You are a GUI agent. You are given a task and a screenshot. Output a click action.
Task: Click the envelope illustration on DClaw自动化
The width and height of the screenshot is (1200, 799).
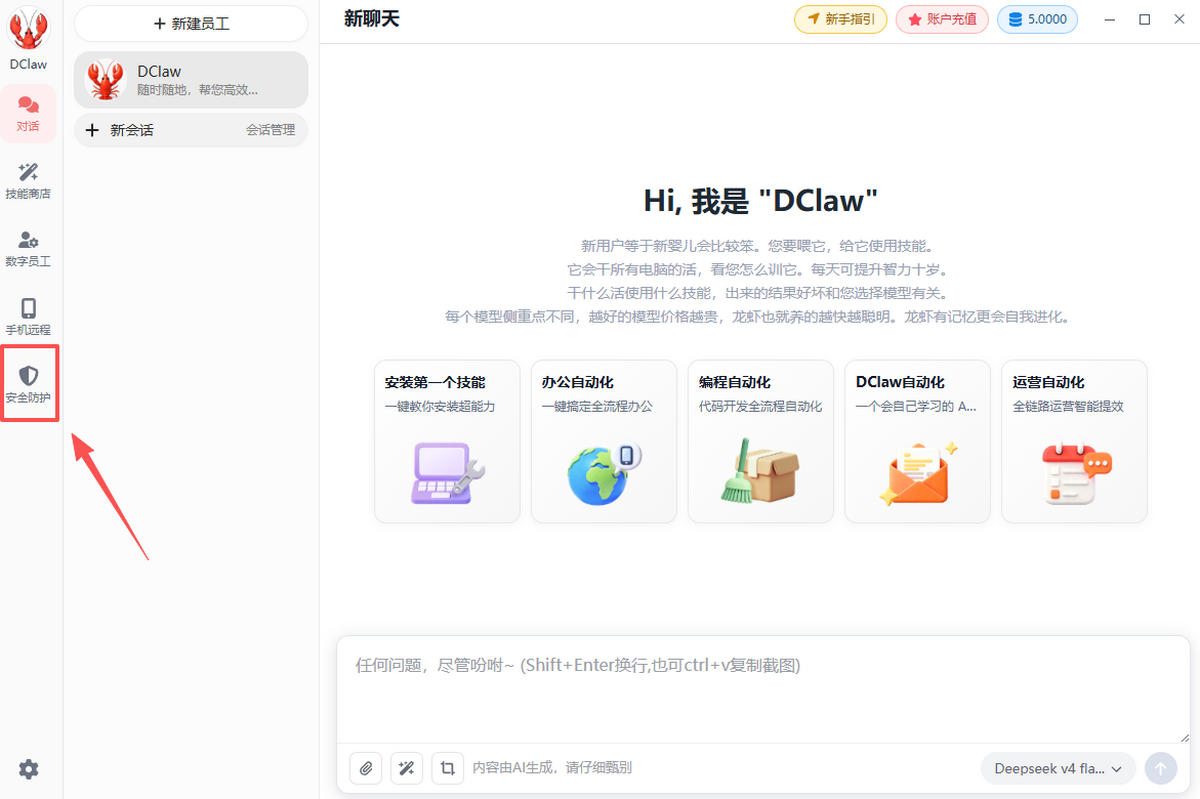918,472
